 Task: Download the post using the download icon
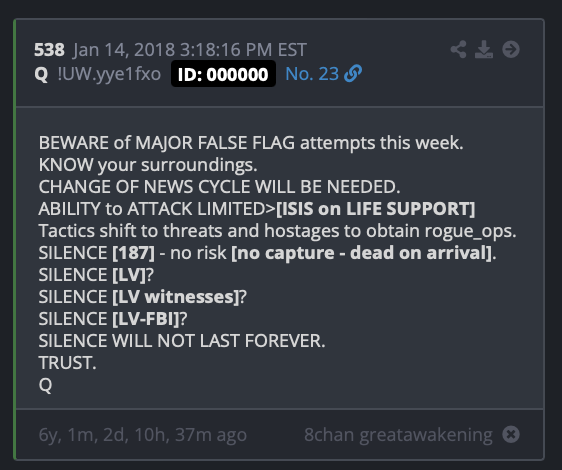click(x=484, y=49)
